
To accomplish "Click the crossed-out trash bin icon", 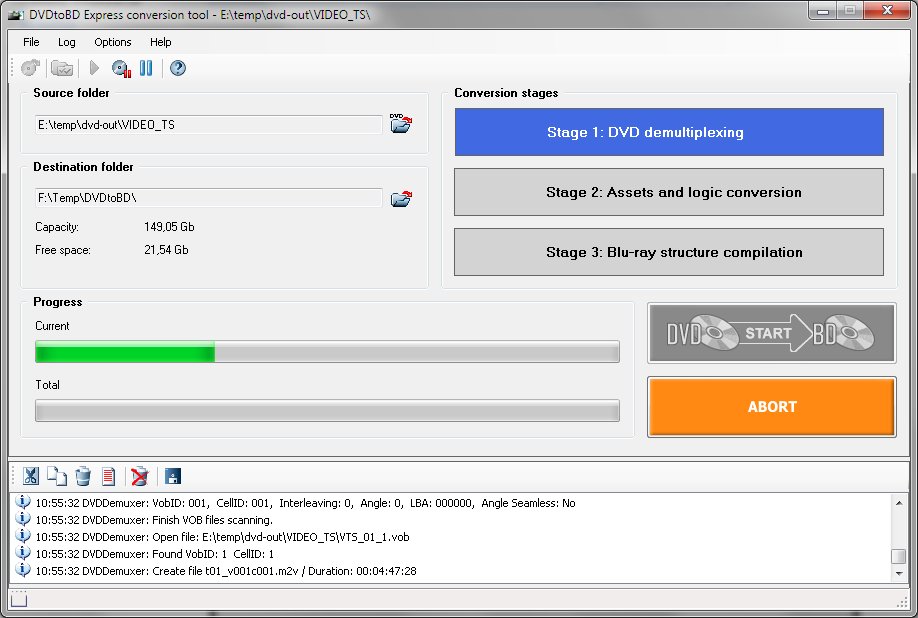I will click(139, 476).
